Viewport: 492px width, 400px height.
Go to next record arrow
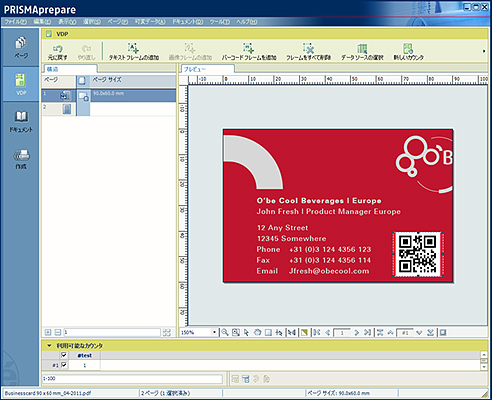419,332
